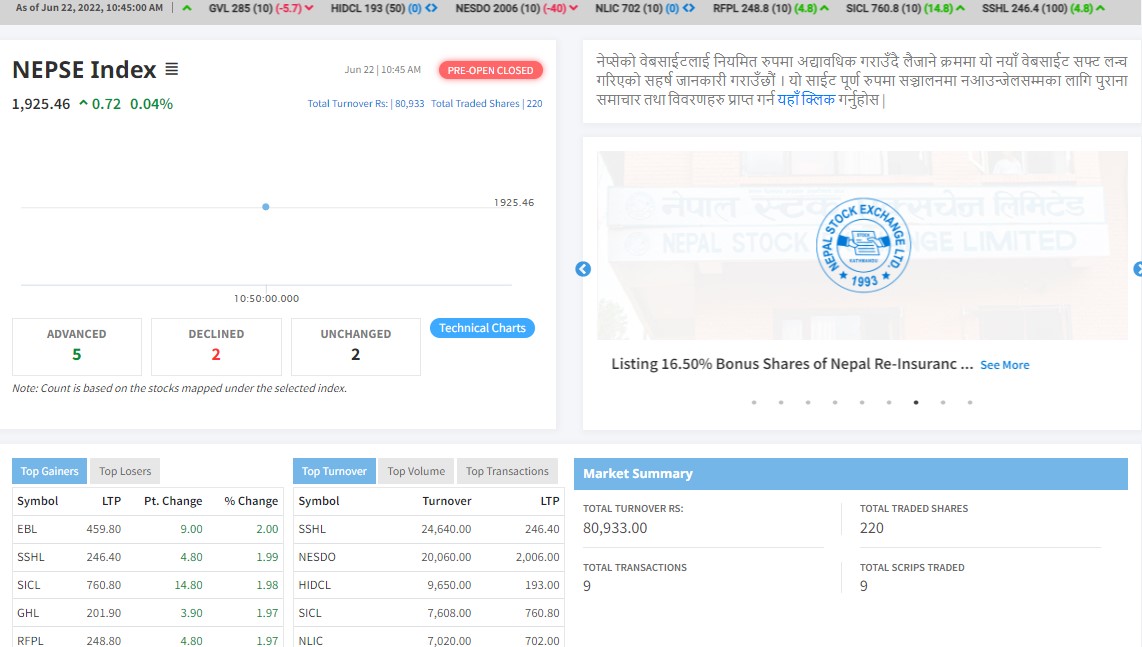Select the active seventh carousel dot
The width and height of the screenshot is (1142, 647).
[915, 402]
